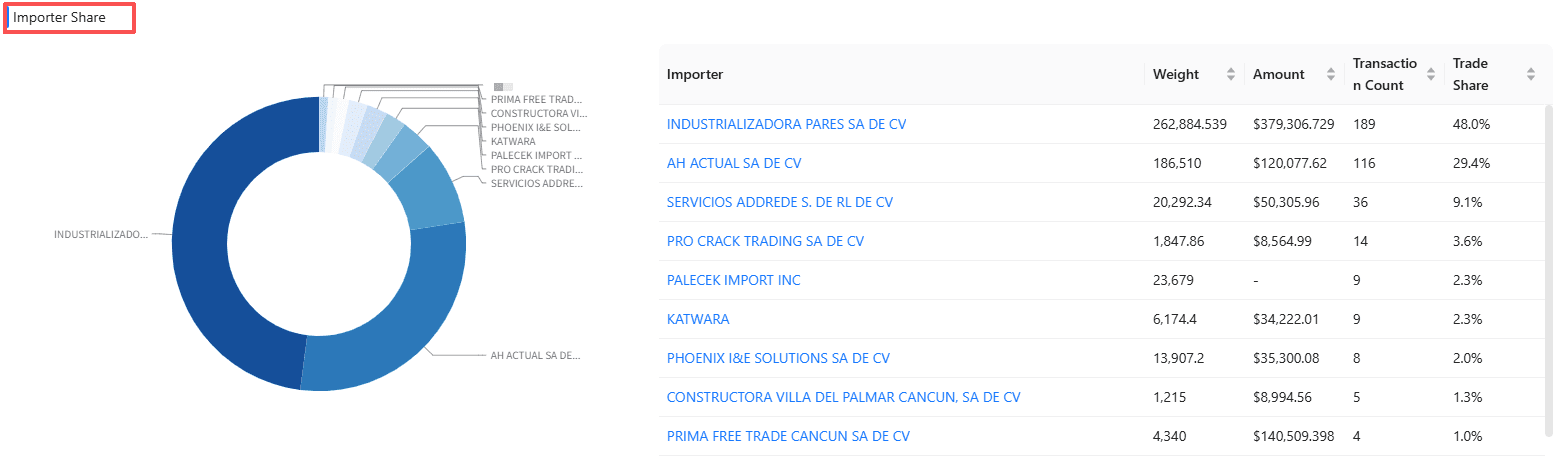Sort by Transaction Count arrows
Image resolution: width=1556 pixels, height=462 pixels.
pyautogui.click(x=1430, y=74)
